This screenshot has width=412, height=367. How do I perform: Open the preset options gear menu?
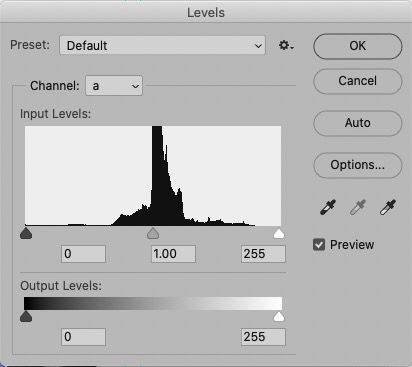[x=286, y=45]
